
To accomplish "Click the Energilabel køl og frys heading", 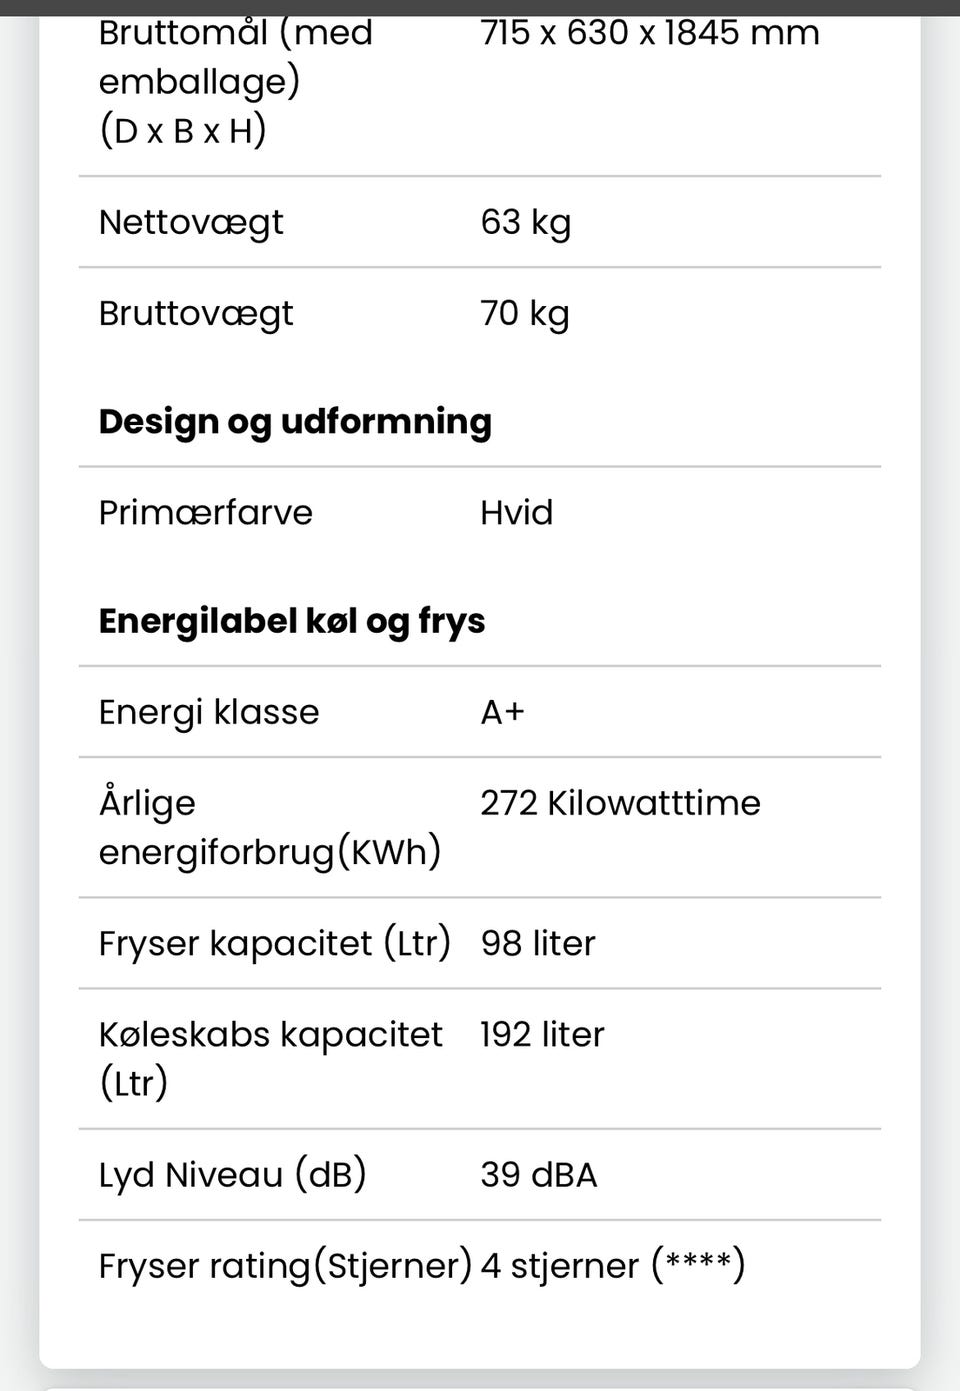I will pyautogui.click(x=292, y=621).
